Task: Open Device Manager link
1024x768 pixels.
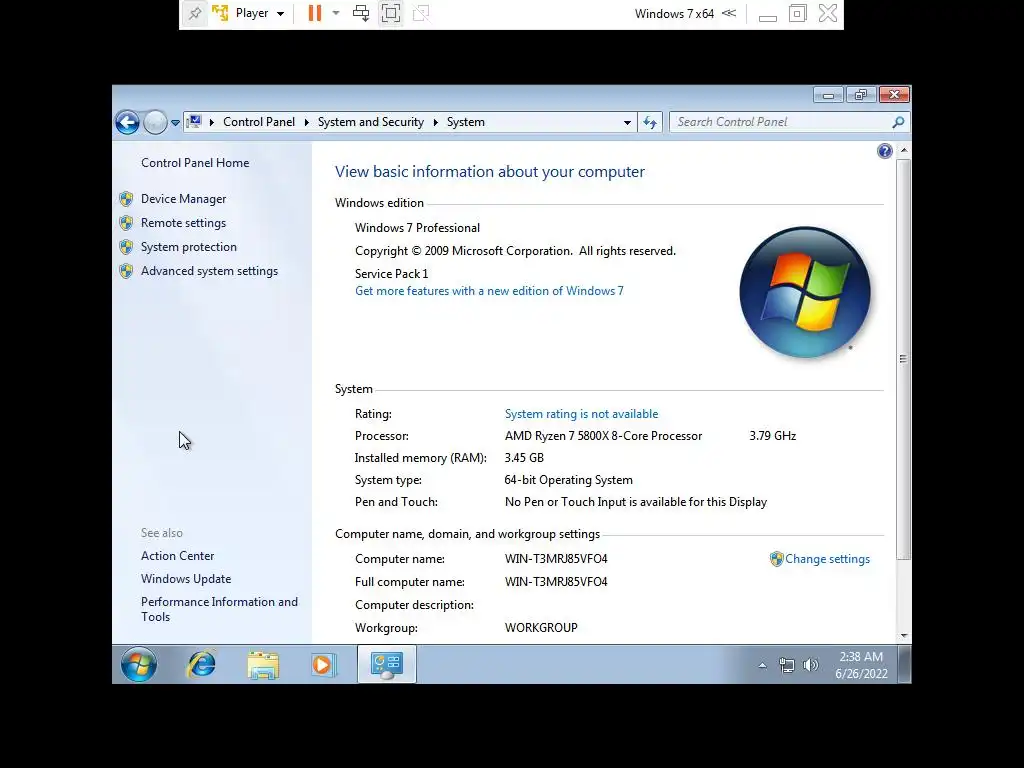Action: [184, 199]
